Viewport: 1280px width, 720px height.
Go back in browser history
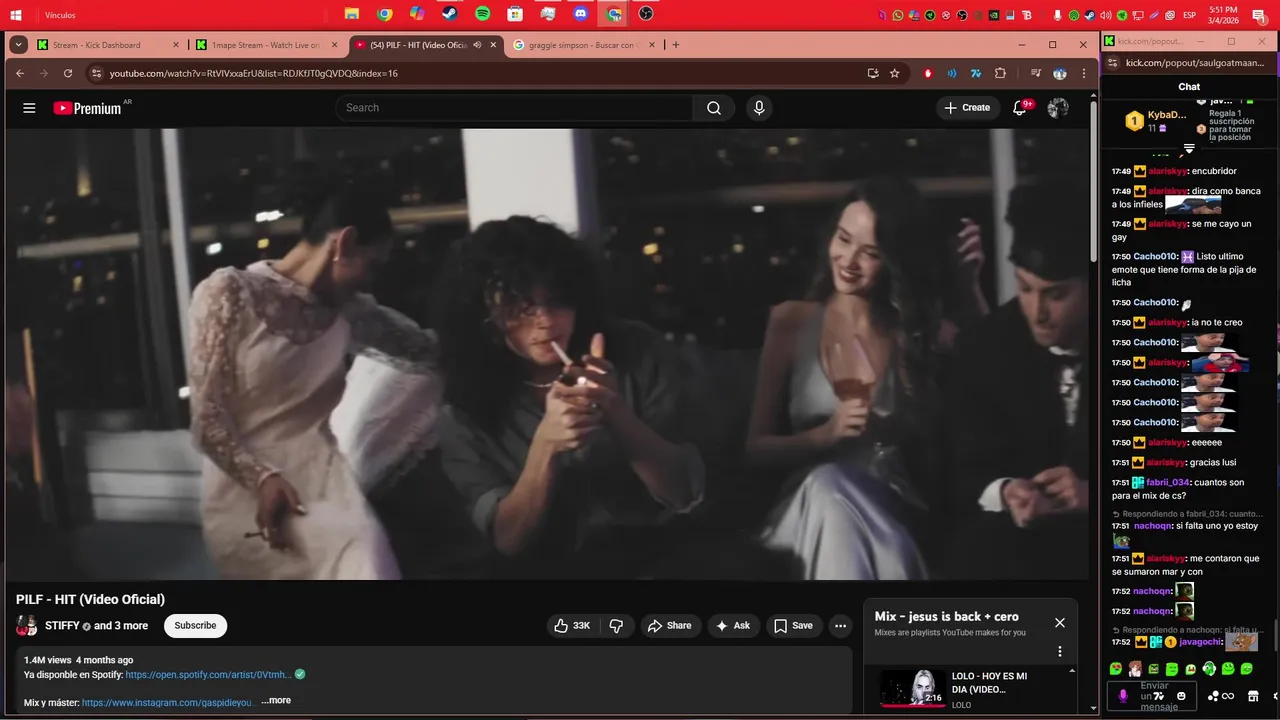20,73
